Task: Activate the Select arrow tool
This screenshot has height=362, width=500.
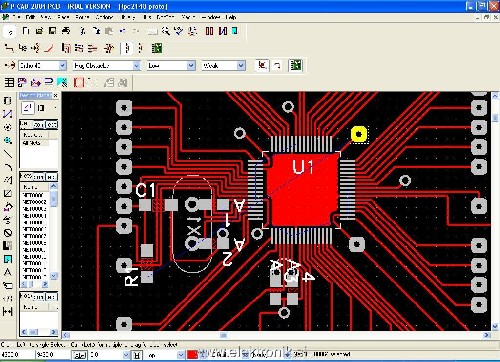Action: point(9,32)
